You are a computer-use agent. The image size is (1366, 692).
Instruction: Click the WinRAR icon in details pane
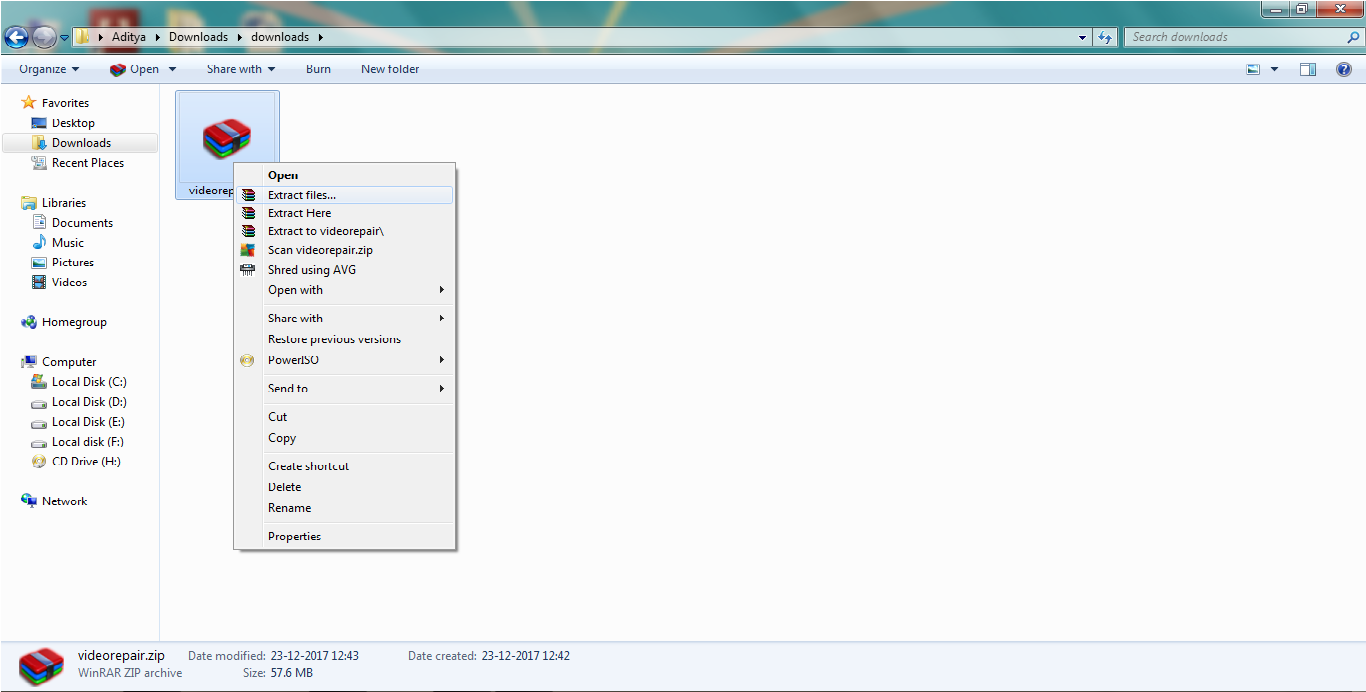click(x=41, y=665)
